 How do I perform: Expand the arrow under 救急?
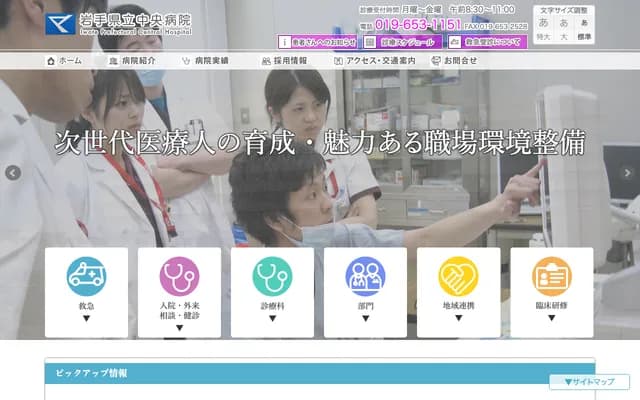pos(86,319)
